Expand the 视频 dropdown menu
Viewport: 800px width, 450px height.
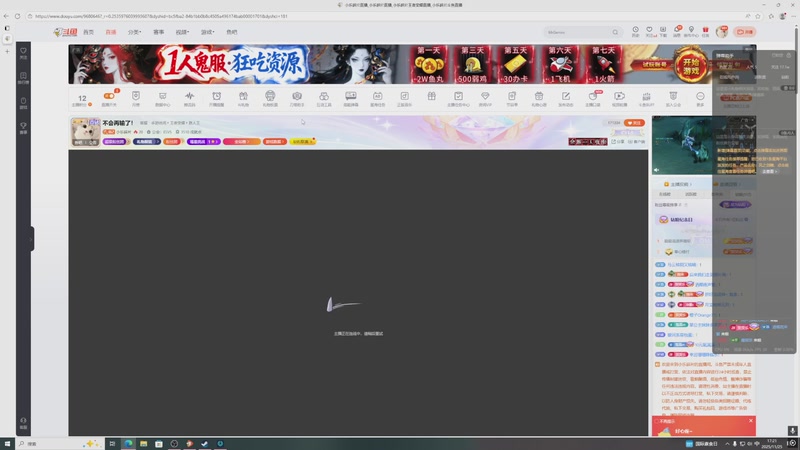pyautogui.click(x=182, y=32)
